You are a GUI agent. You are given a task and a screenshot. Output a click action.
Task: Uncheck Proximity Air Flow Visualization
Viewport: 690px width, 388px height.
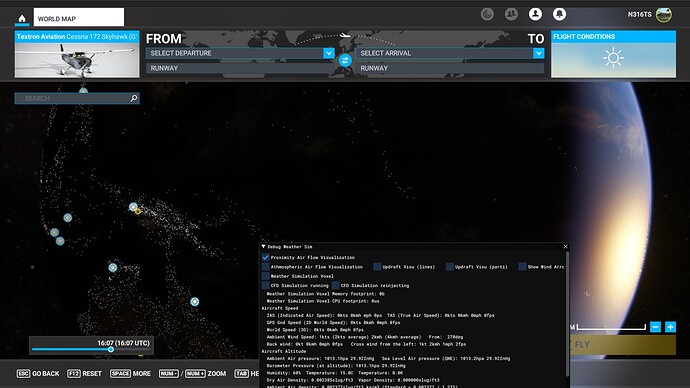coord(265,257)
